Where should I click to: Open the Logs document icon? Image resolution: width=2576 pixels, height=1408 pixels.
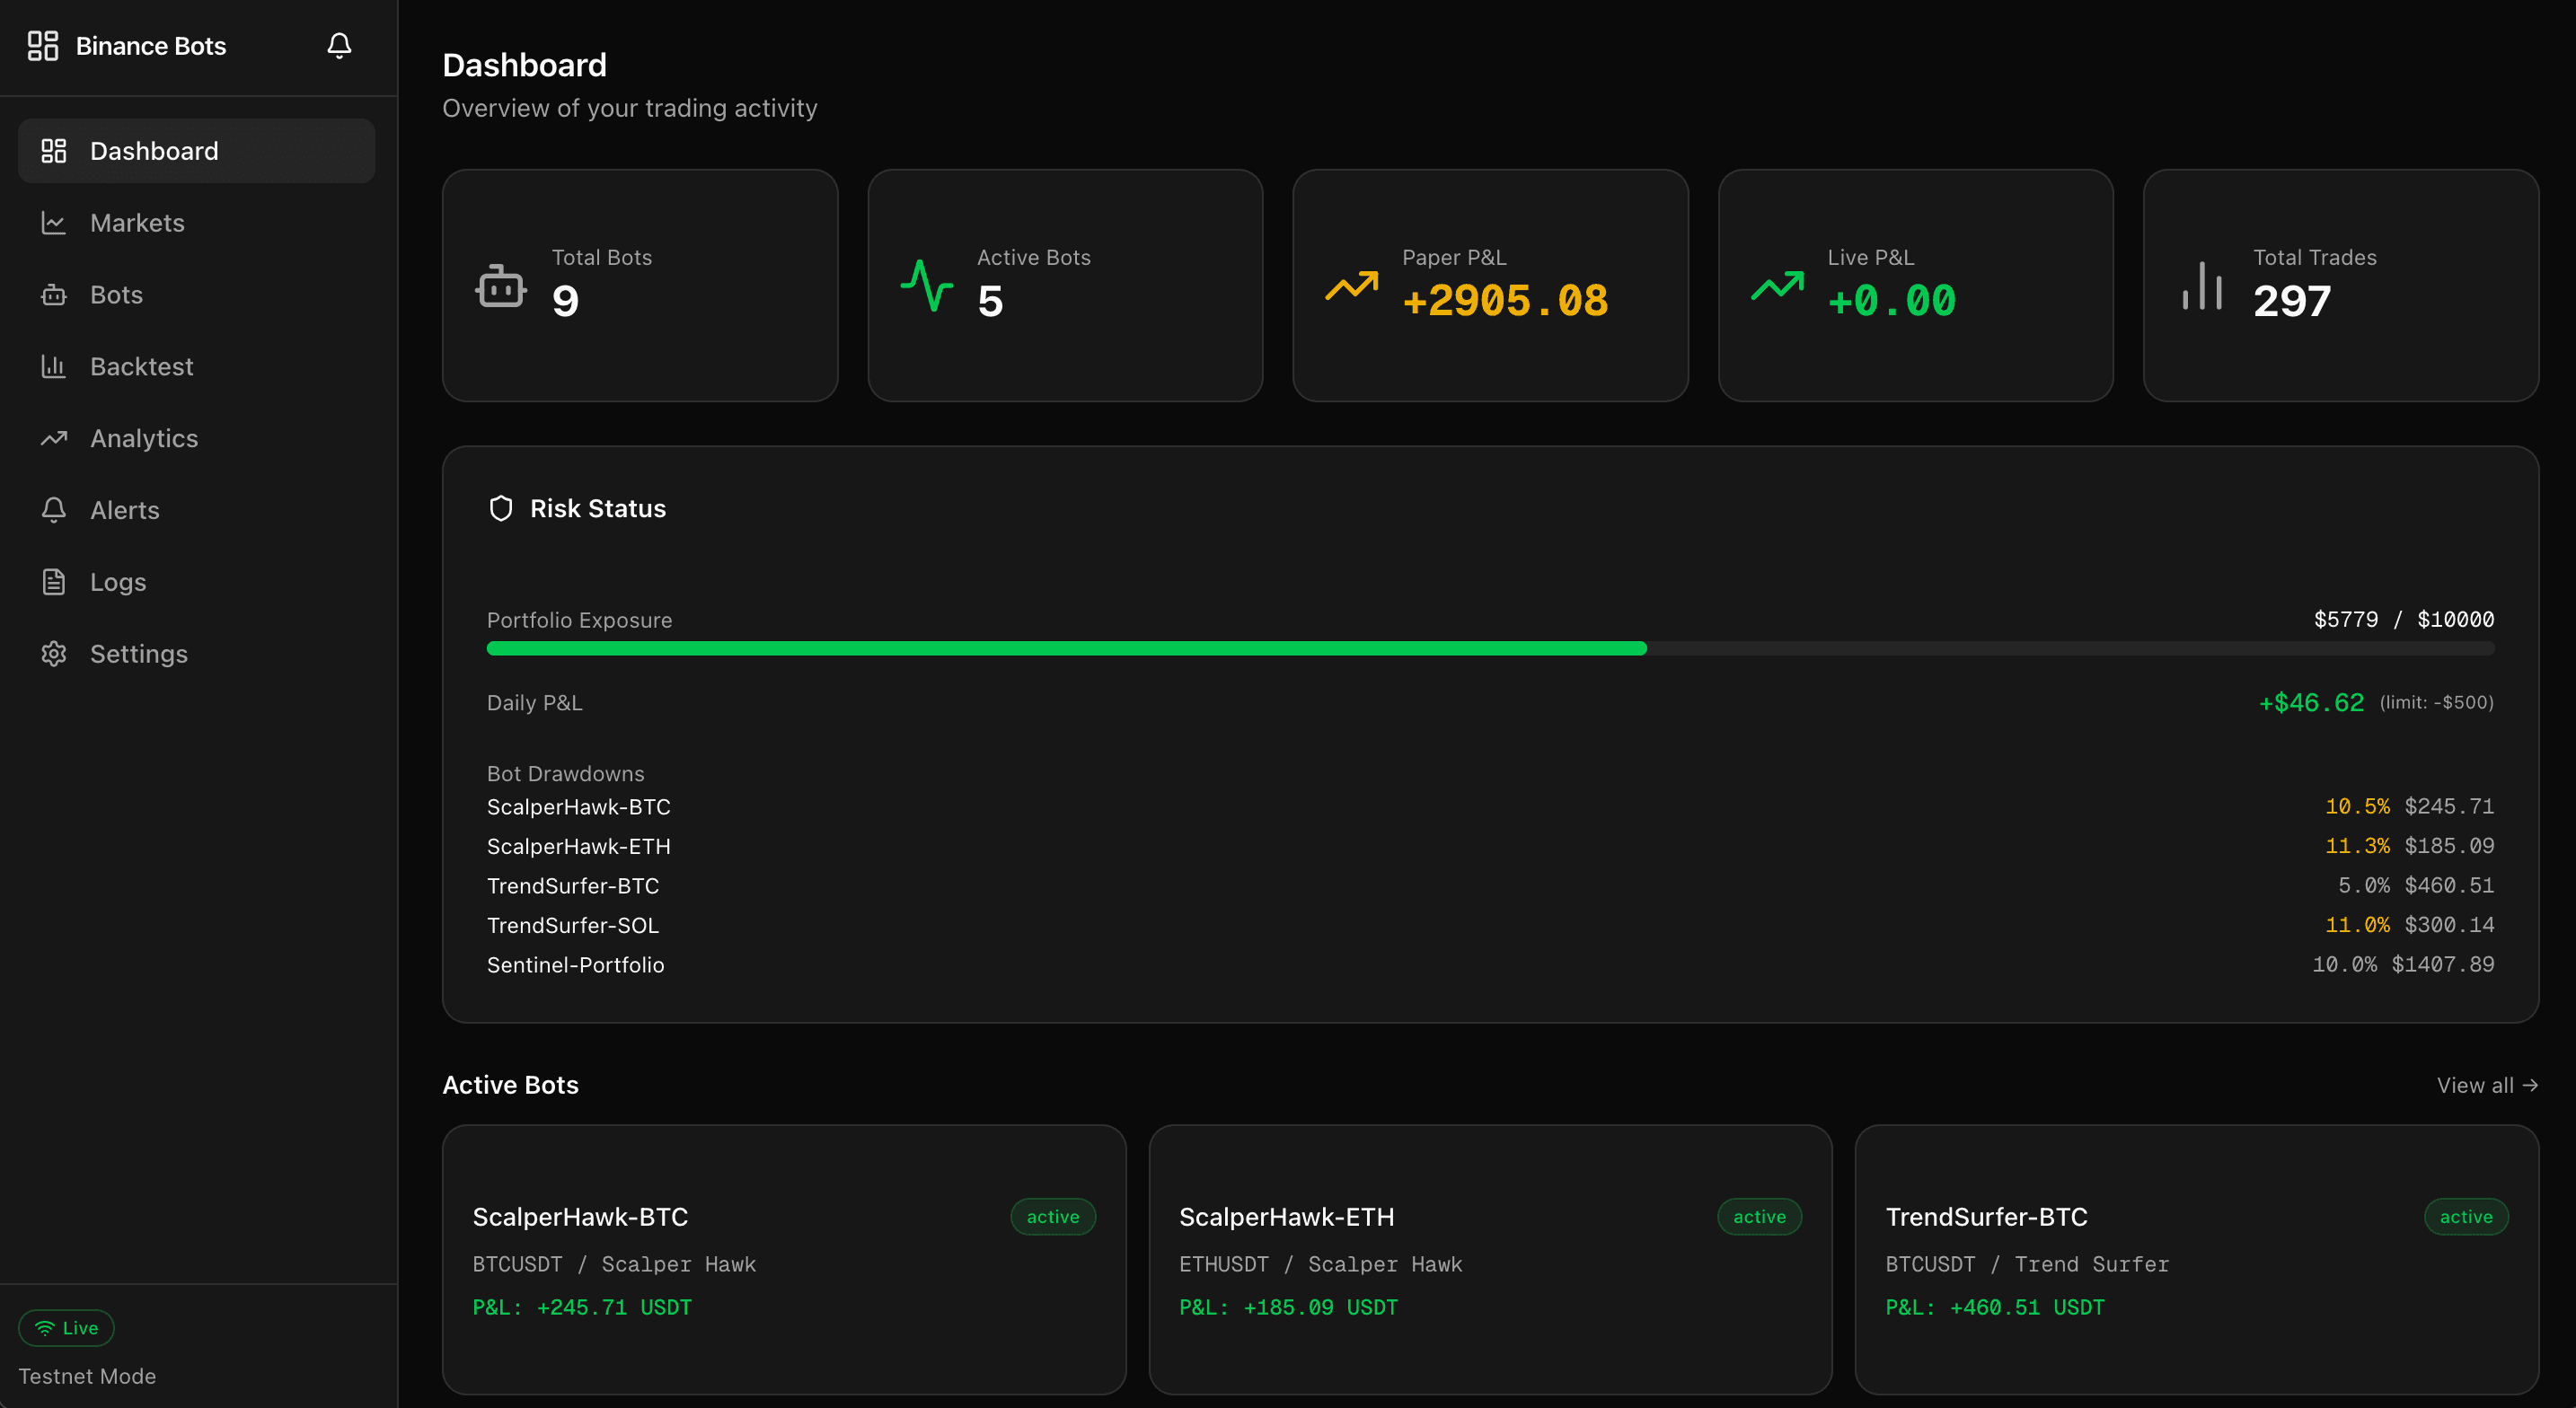54,581
